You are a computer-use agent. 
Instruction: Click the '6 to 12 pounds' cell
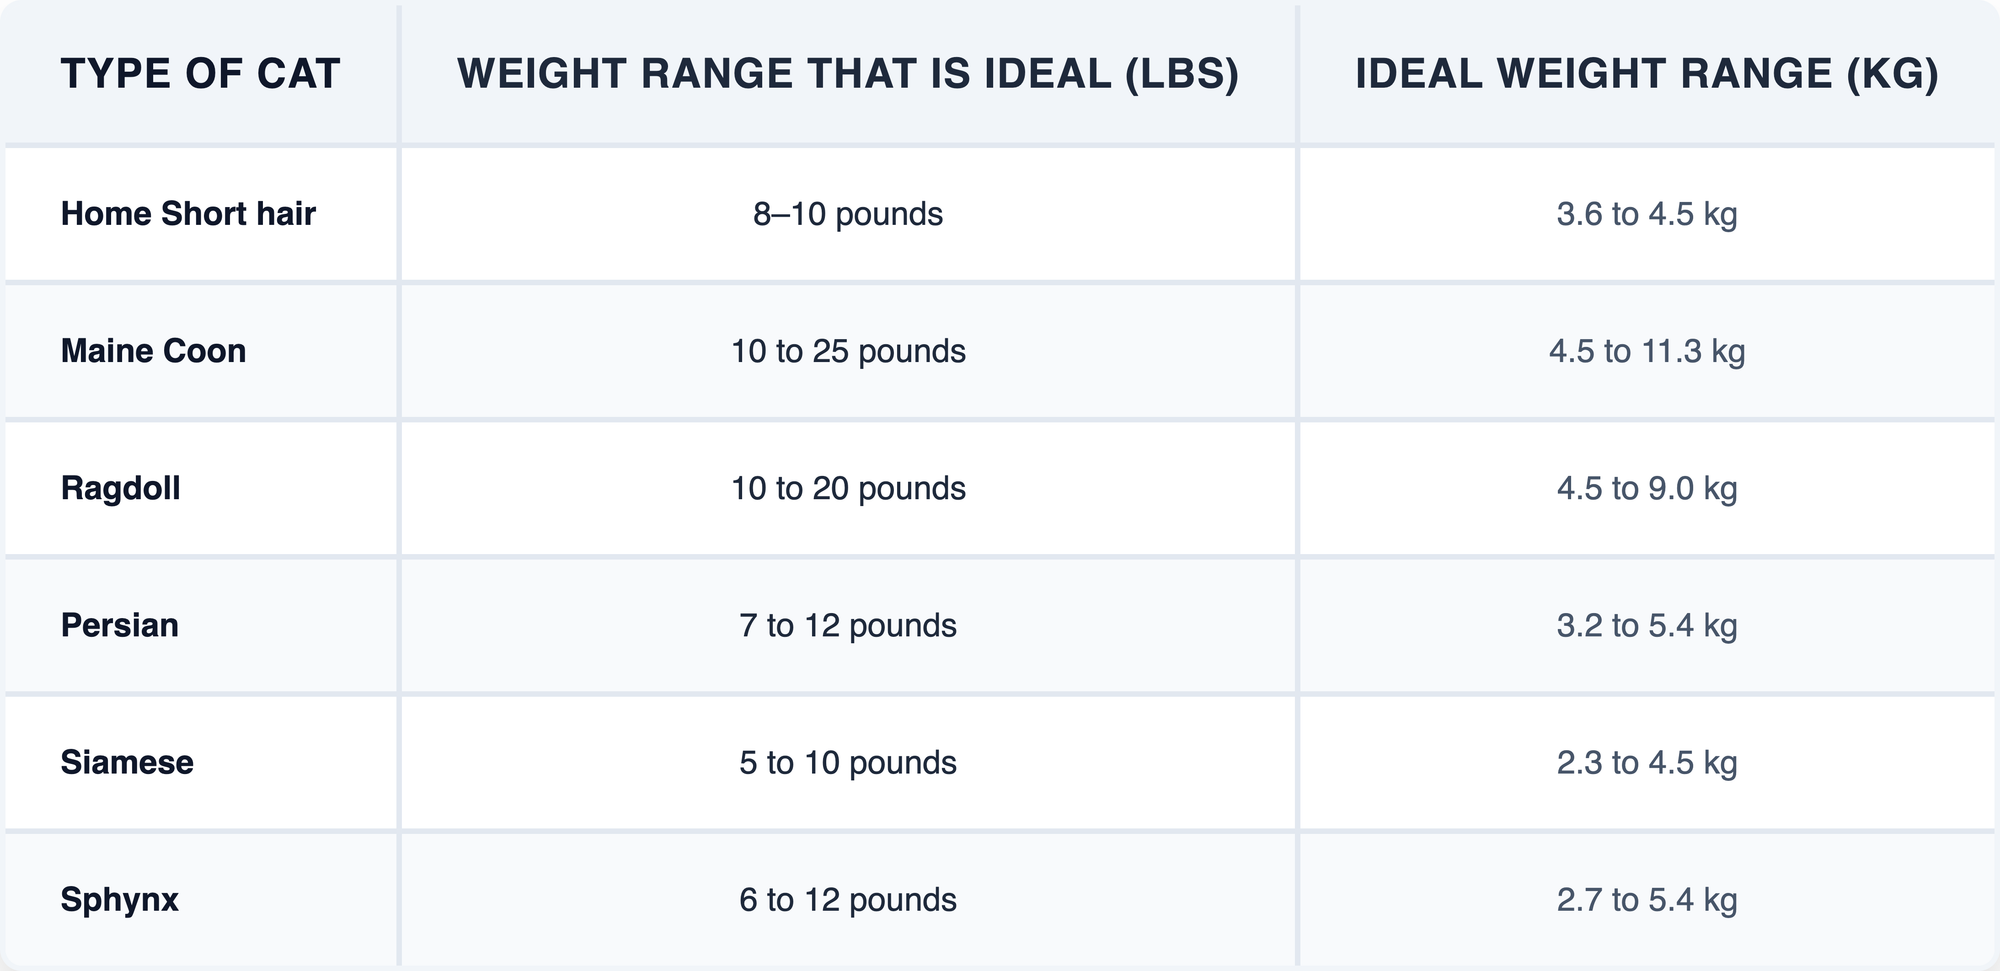coord(848,899)
